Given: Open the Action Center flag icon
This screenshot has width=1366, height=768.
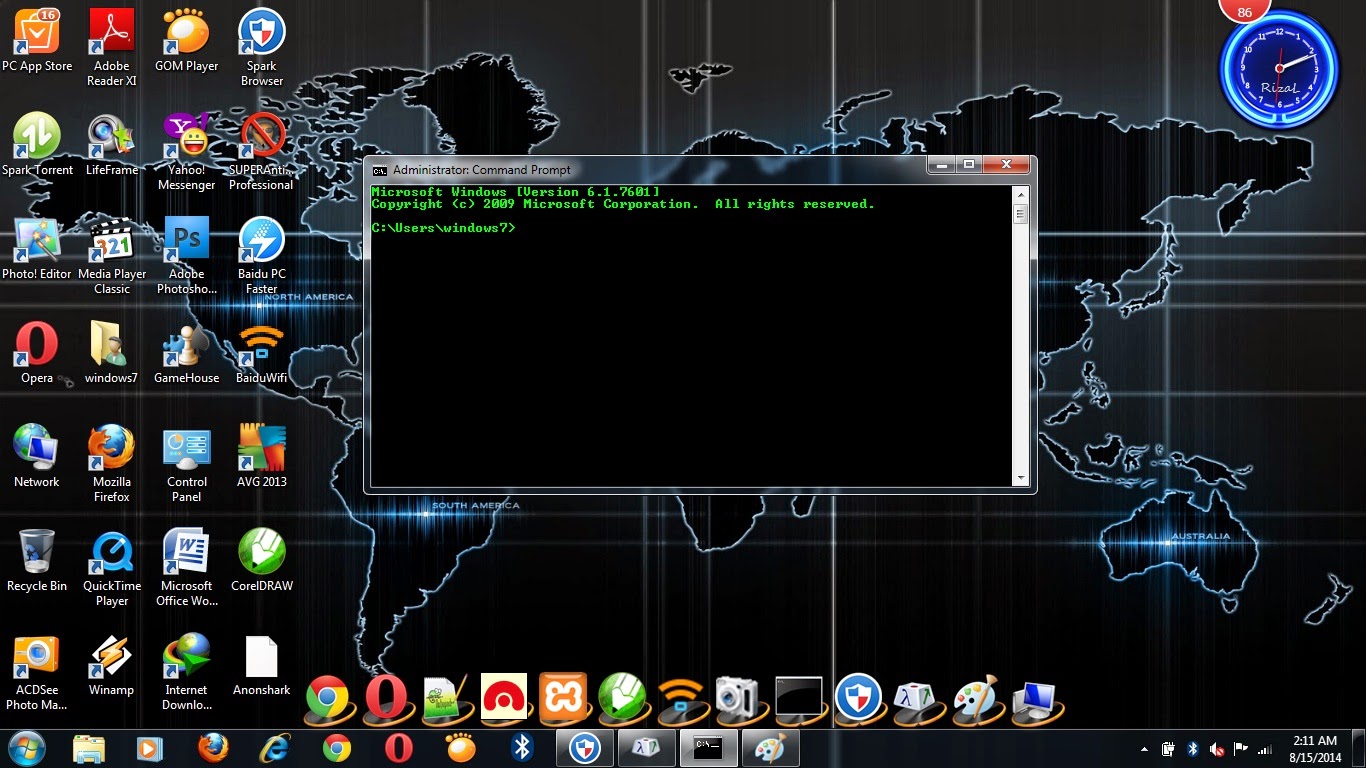Looking at the screenshot, I should 1240,749.
